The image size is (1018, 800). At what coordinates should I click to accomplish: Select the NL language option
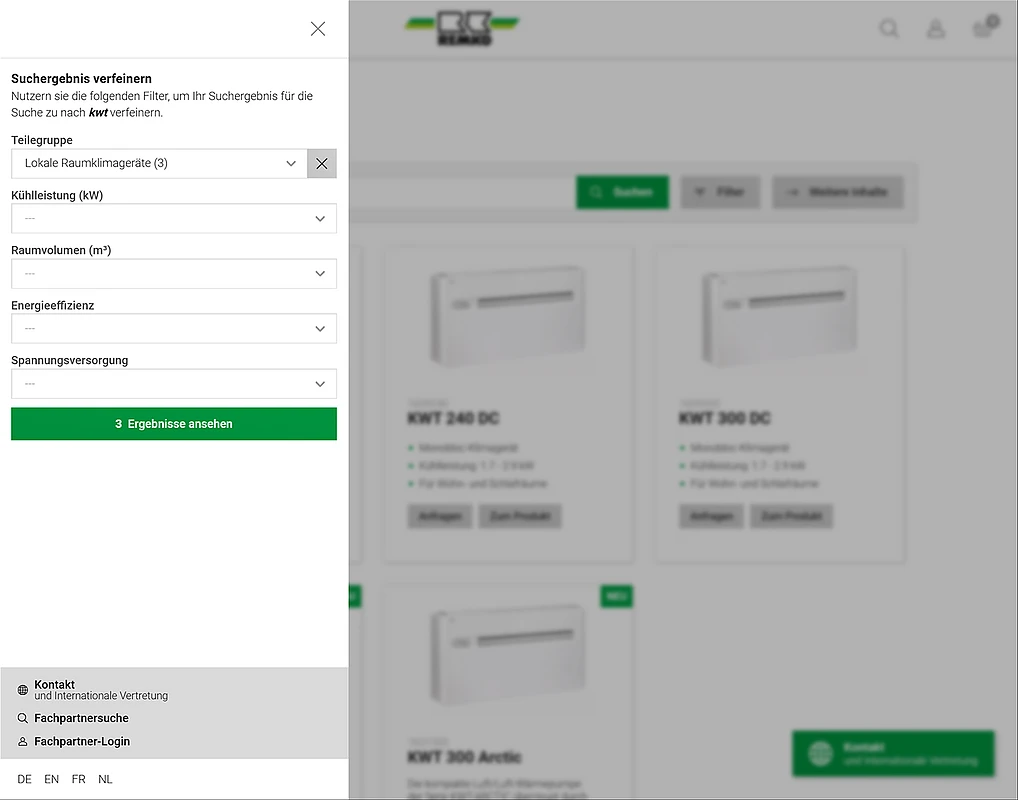click(105, 779)
